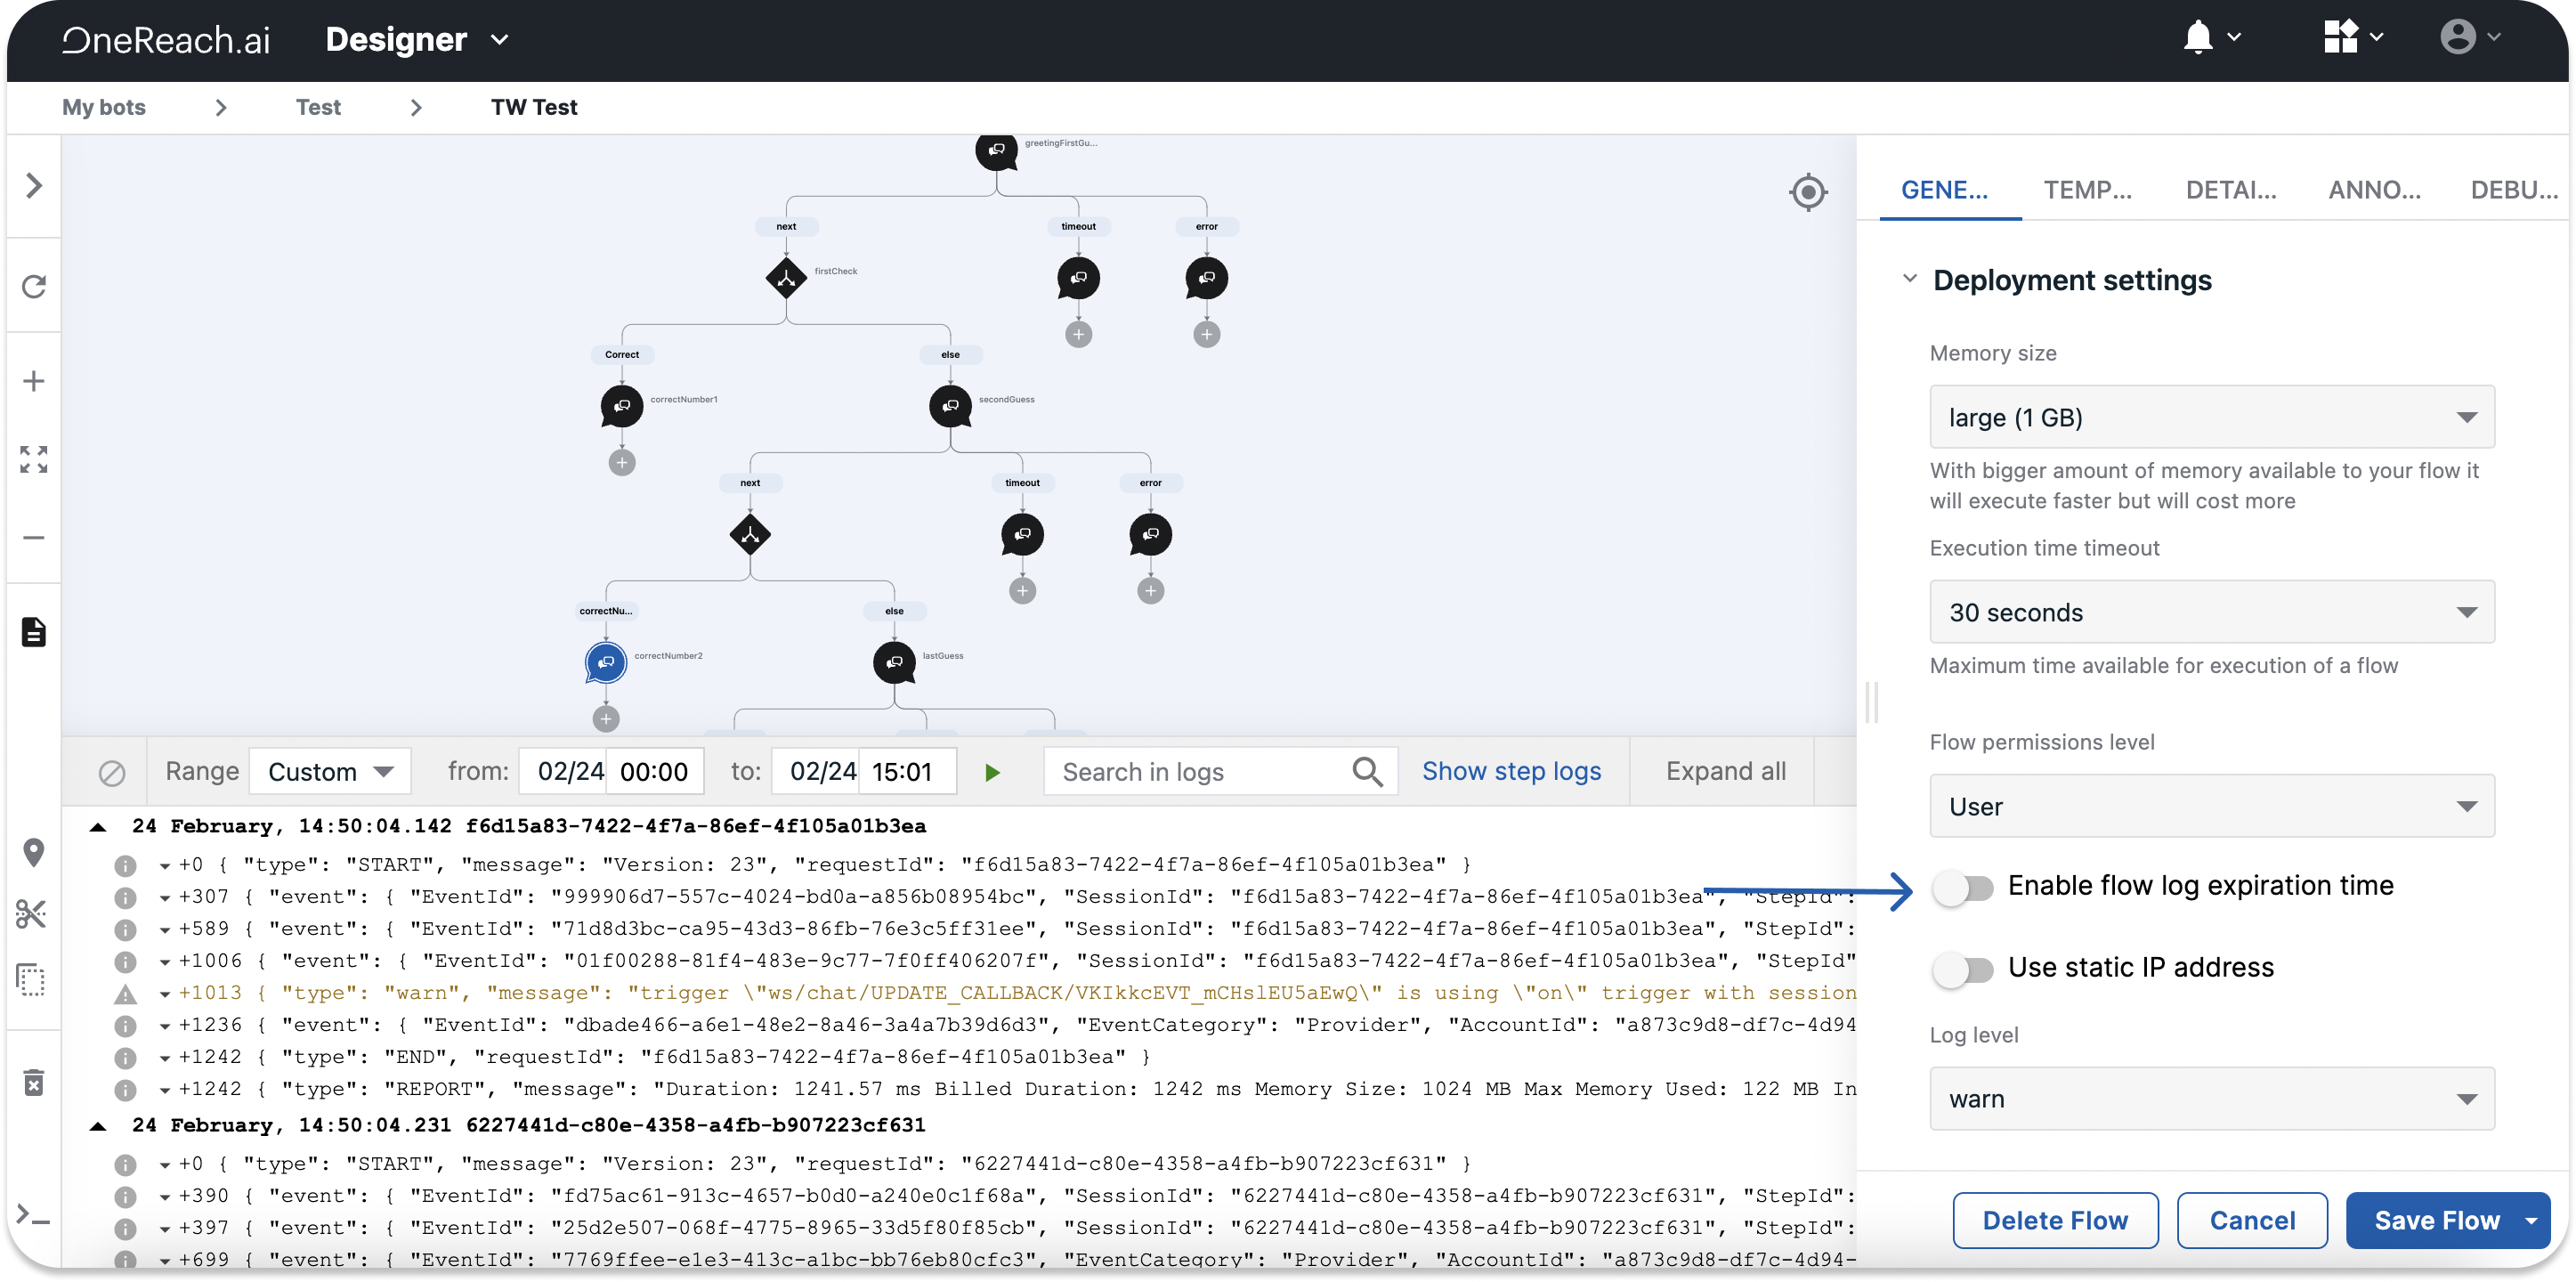2576x1282 pixels.
Task: Center canvas with the target locate icon
Action: pos(1808,192)
